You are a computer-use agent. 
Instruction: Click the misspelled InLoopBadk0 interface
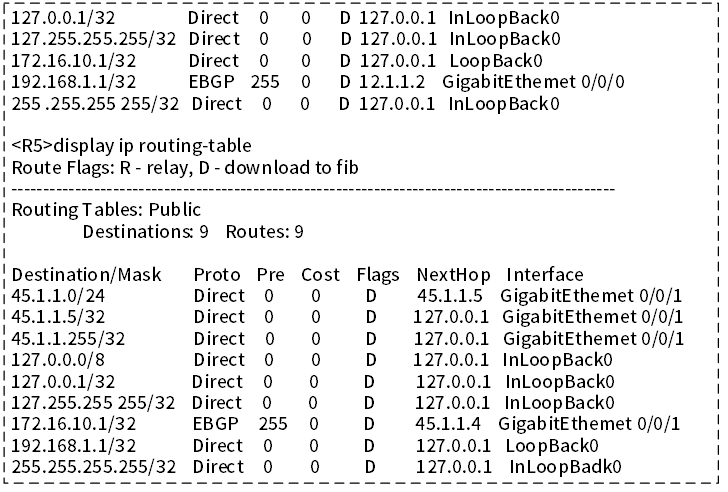click(x=566, y=466)
